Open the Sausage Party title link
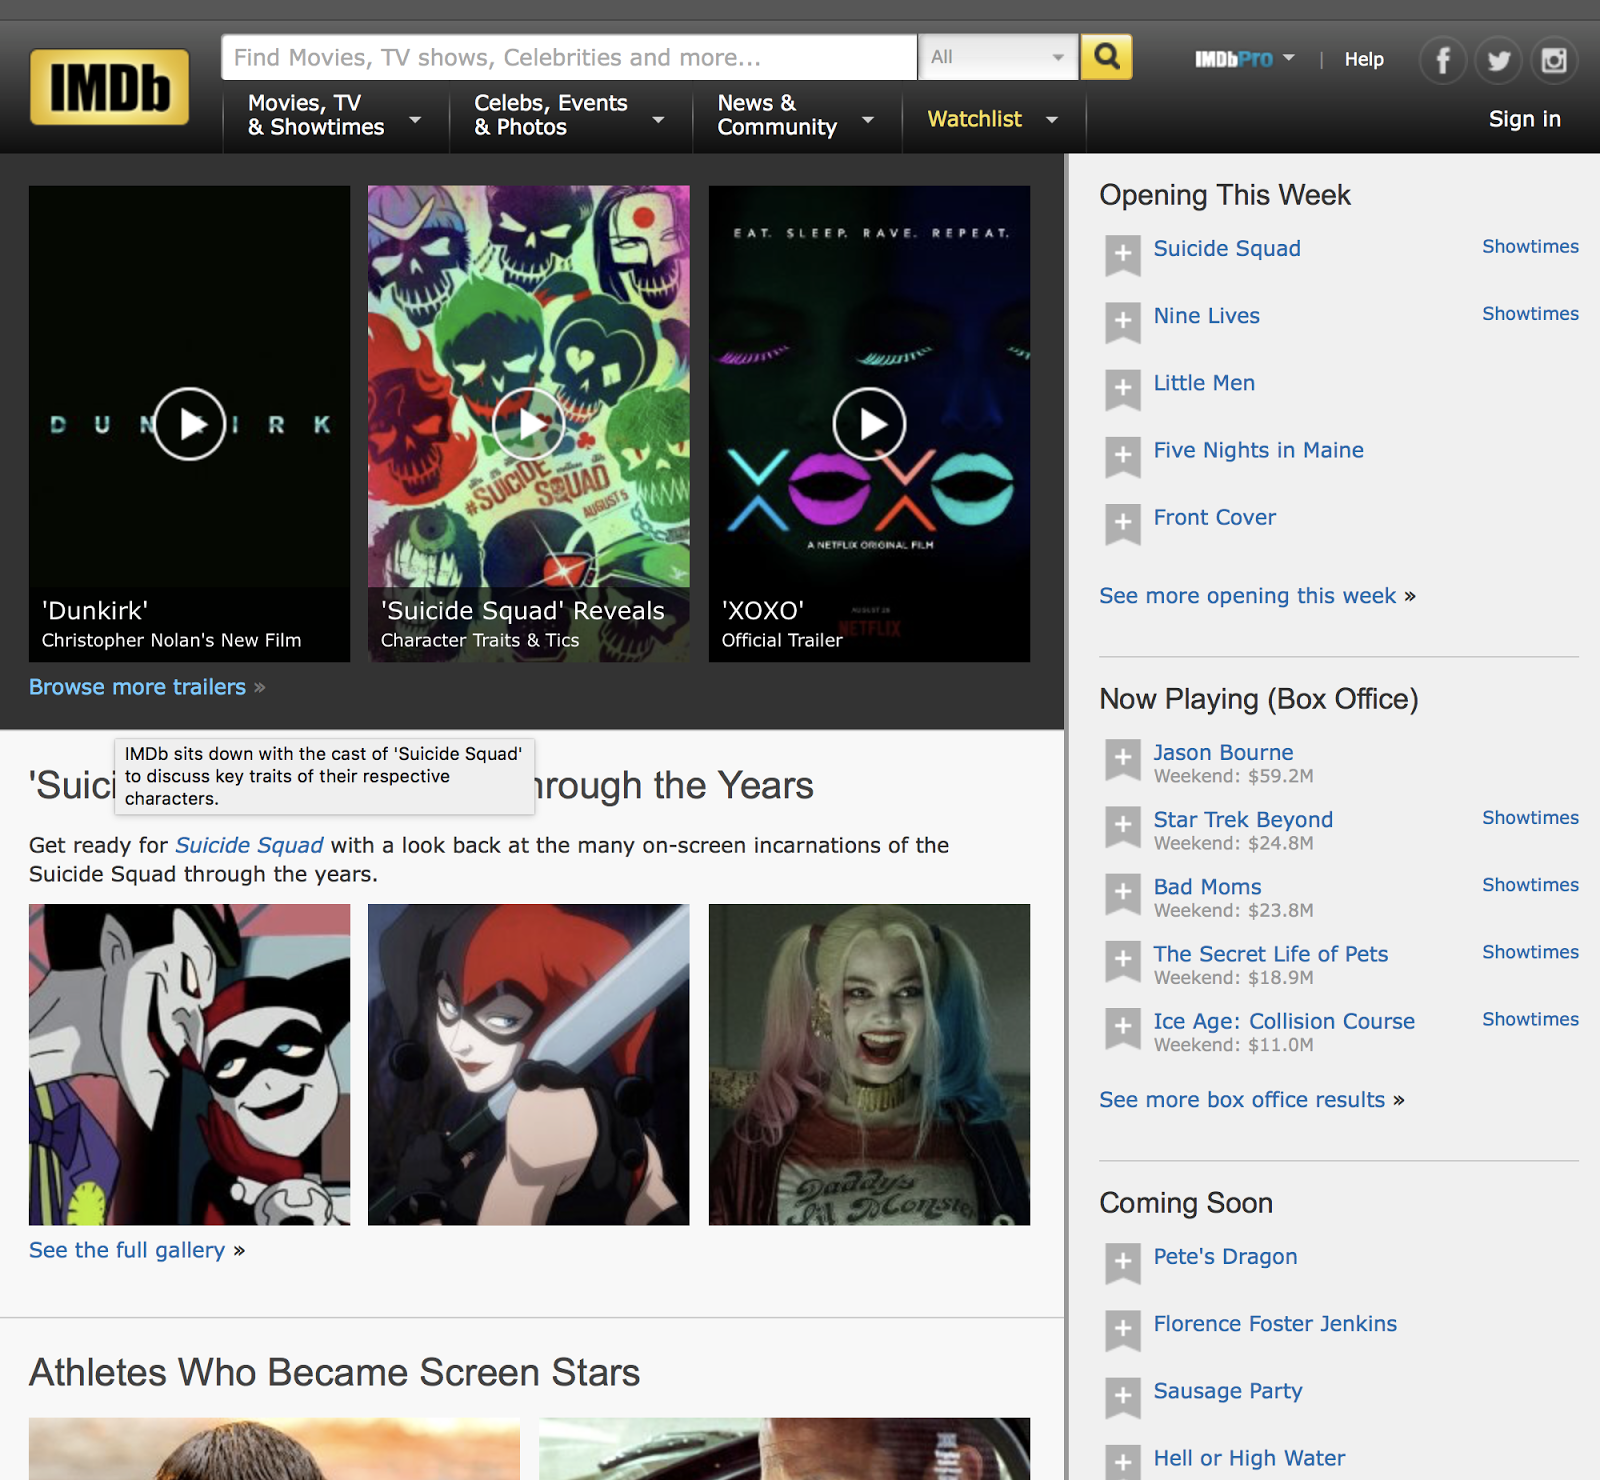1600x1480 pixels. click(x=1228, y=1391)
